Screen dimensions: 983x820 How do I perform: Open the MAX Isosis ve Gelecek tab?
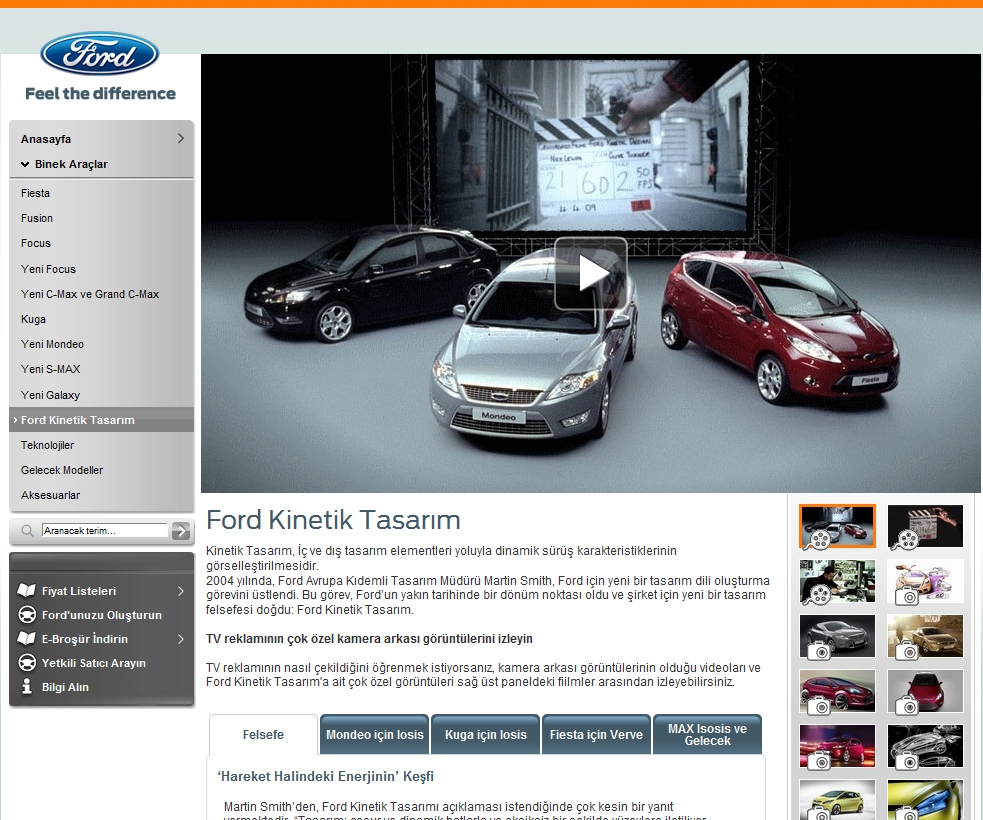tap(707, 735)
